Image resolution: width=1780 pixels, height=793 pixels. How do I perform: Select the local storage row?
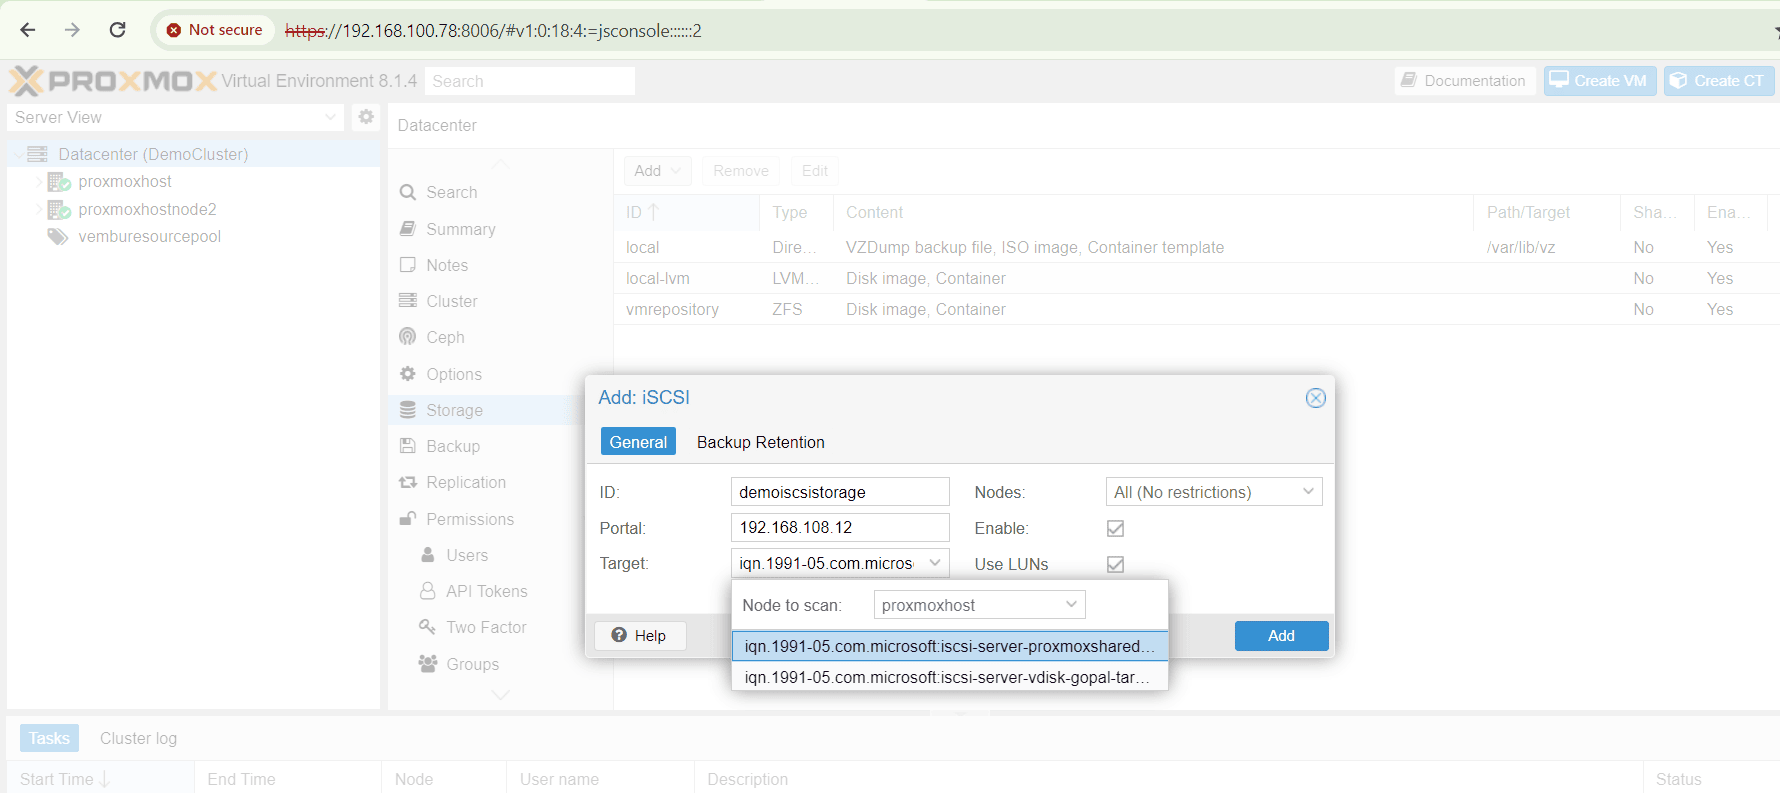1196,247
